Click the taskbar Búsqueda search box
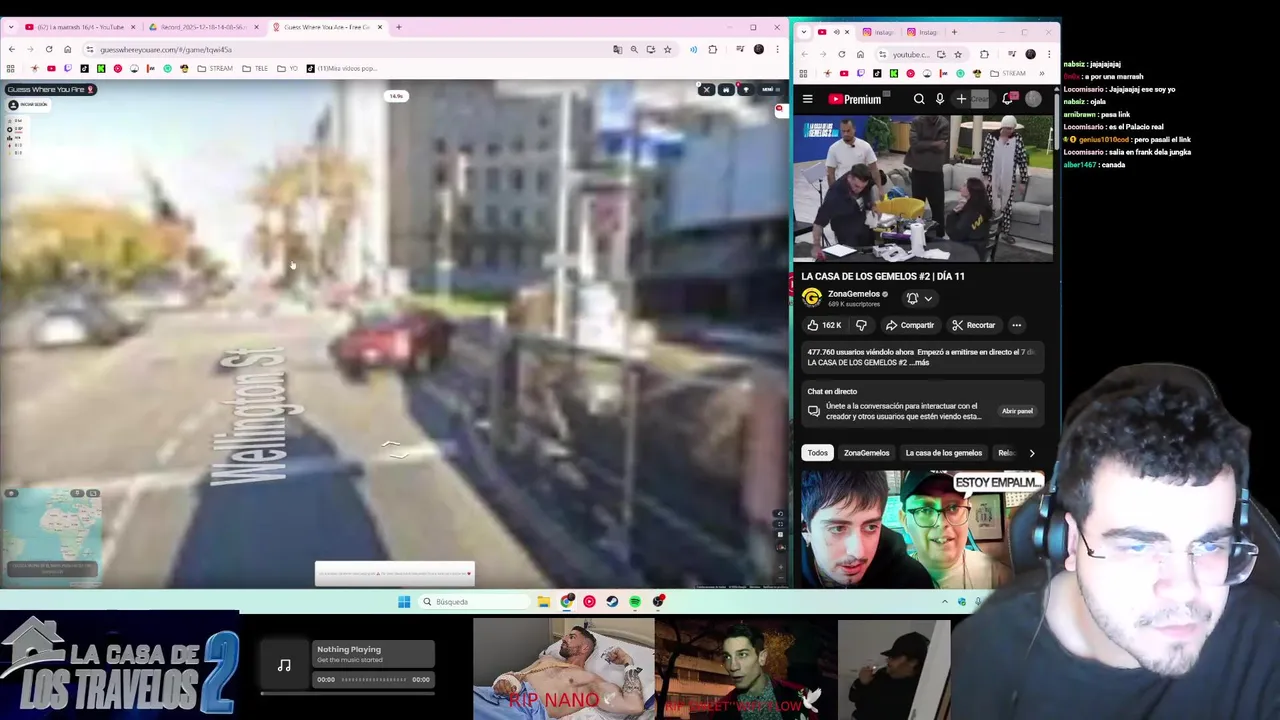Screen dimensions: 1280x720 (474, 601)
